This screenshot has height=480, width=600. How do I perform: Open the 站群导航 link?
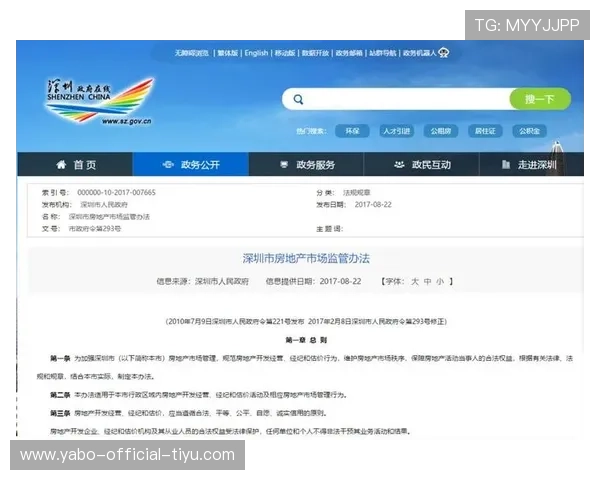point(383,53)
